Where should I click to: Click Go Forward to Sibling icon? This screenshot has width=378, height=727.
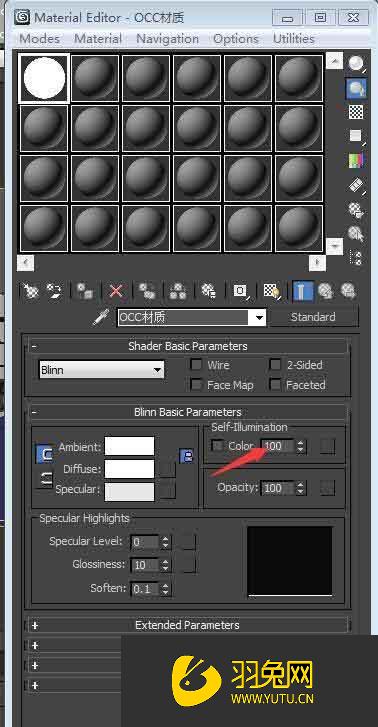click(348, 291)
